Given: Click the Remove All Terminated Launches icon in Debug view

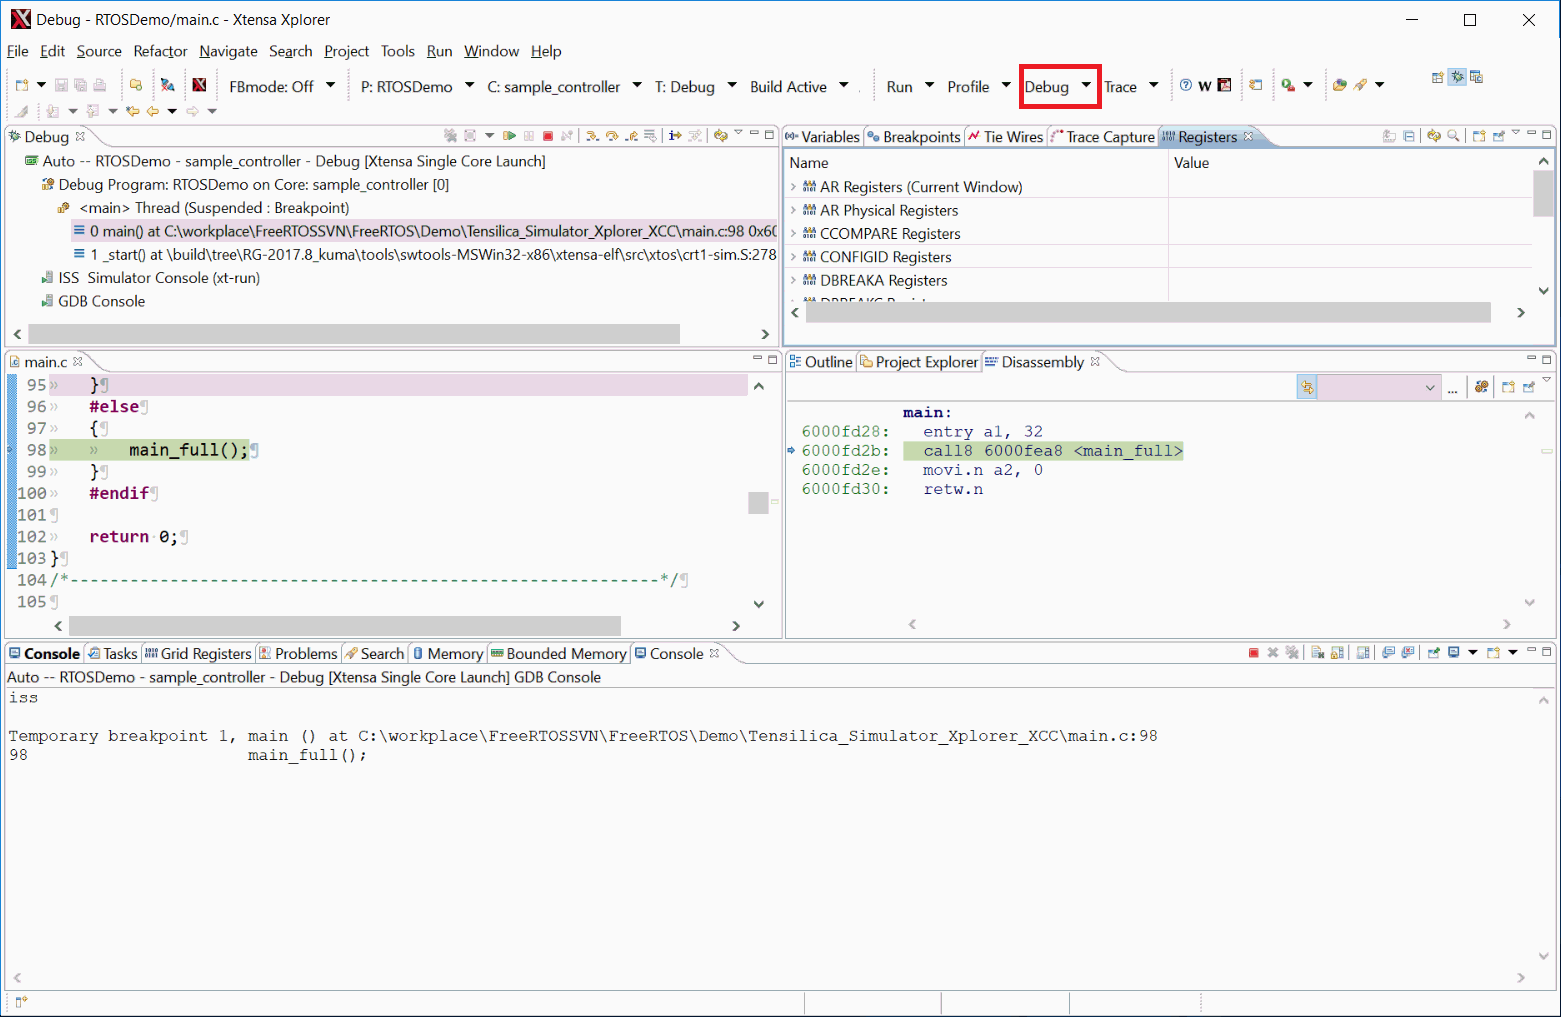Looking at the screenshot, I should click(450, 135).
